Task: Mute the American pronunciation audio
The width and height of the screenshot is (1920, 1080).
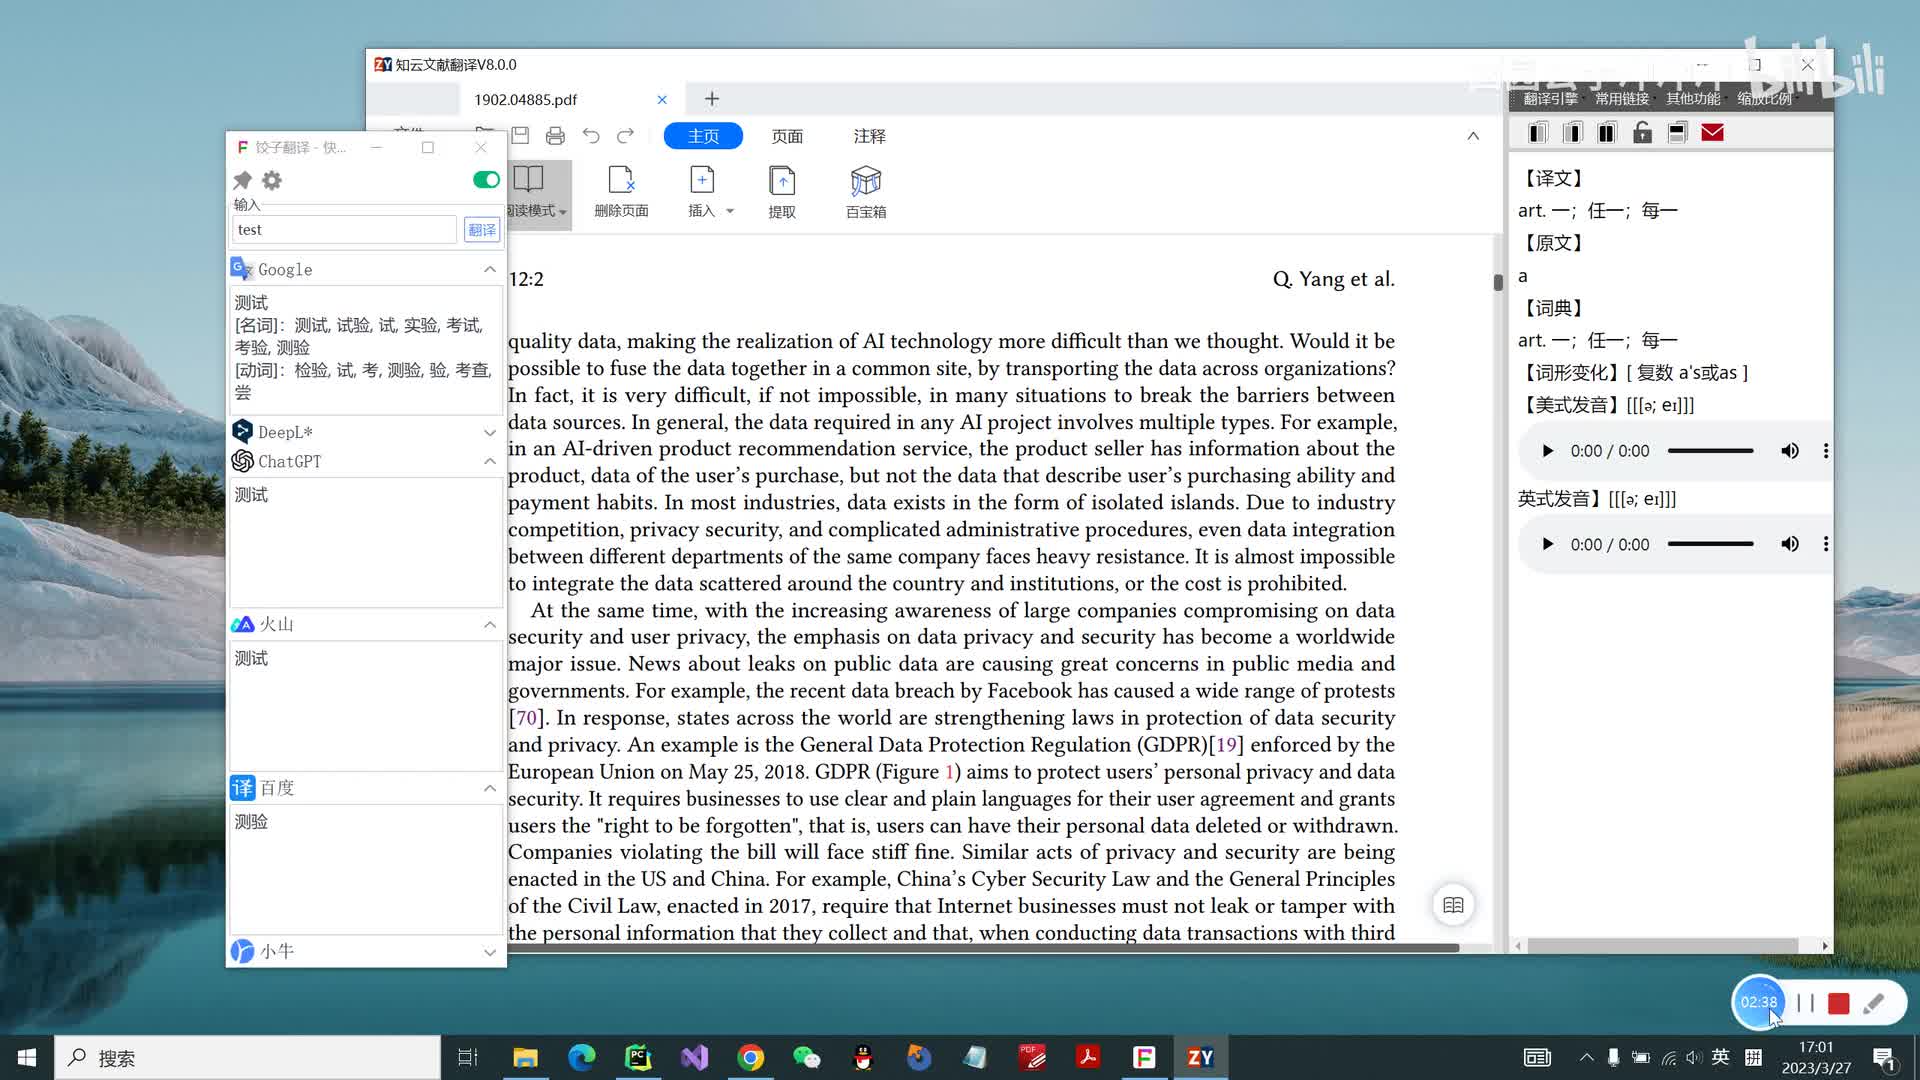Action: click(1789, 451)
